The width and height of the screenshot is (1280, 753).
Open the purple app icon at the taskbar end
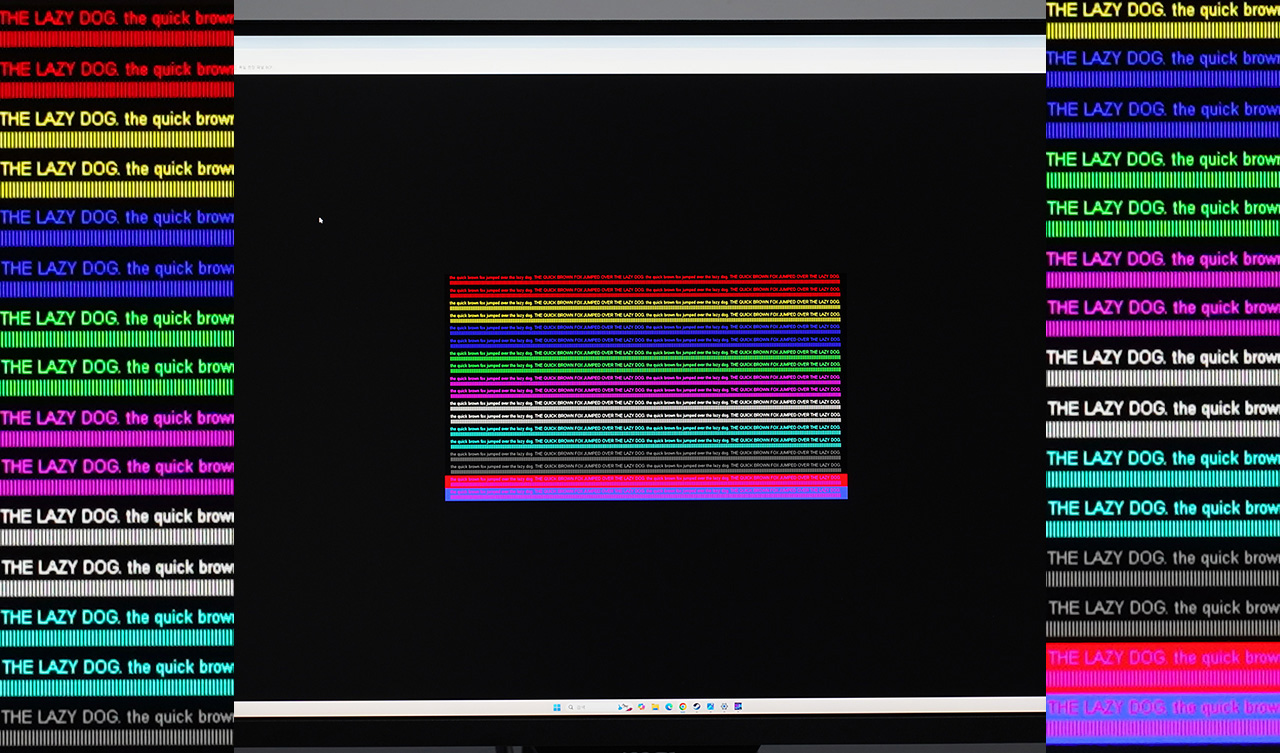pyautogui.click(x=738, y=707)
